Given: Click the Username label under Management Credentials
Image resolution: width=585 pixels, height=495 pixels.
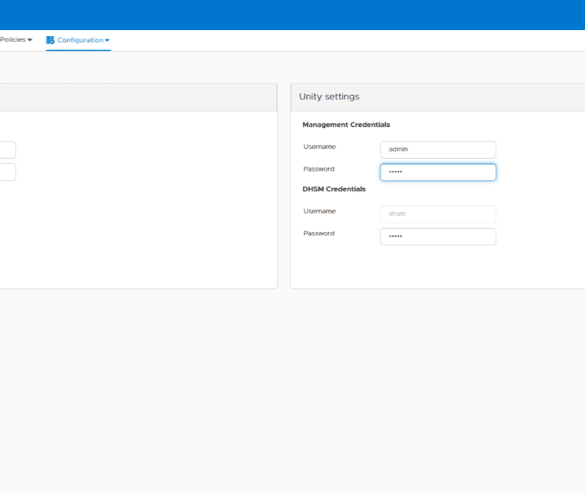Looking at the screenshot, I should click(x=319, y=147).
